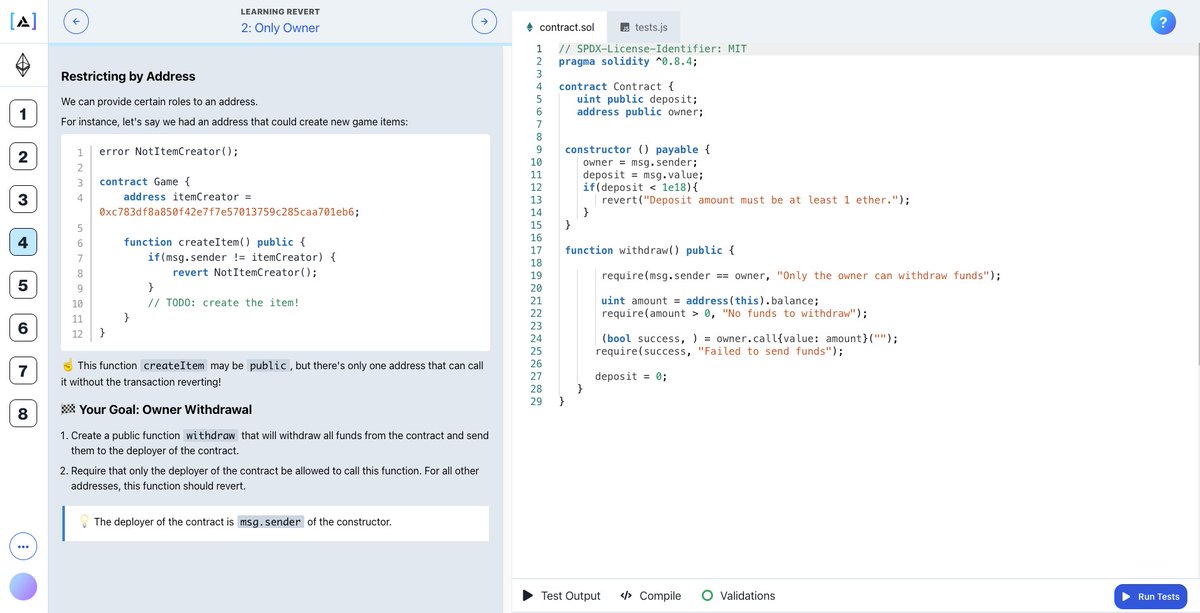This screenshot has height=613, width=1200.
Task: Place cursor on 'address public owner;' line
Action: pyautogui.click(x=640, y=112)
